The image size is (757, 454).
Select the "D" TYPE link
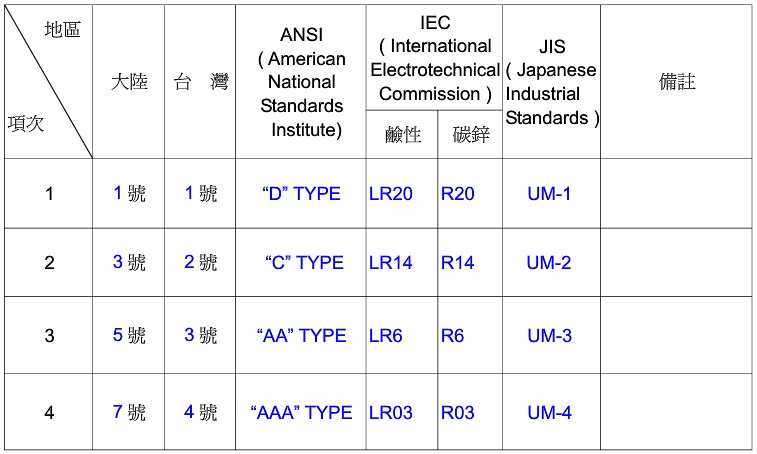301,194
